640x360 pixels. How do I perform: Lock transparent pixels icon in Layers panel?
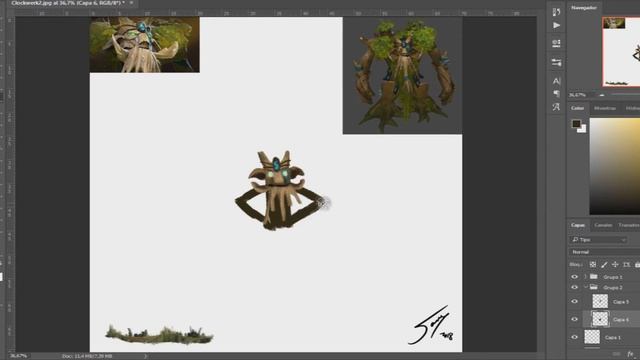click(x=593, y=264)
